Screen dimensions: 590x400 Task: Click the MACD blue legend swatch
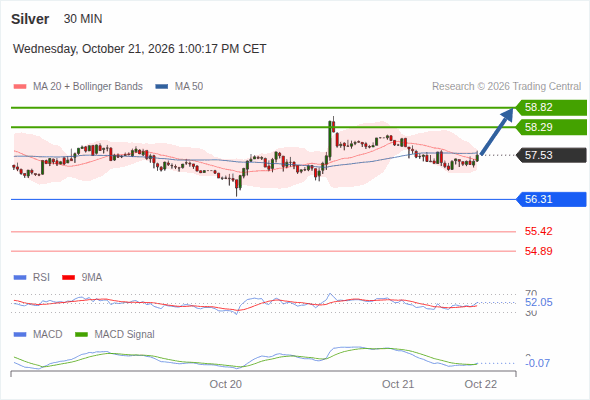point(20,335)
